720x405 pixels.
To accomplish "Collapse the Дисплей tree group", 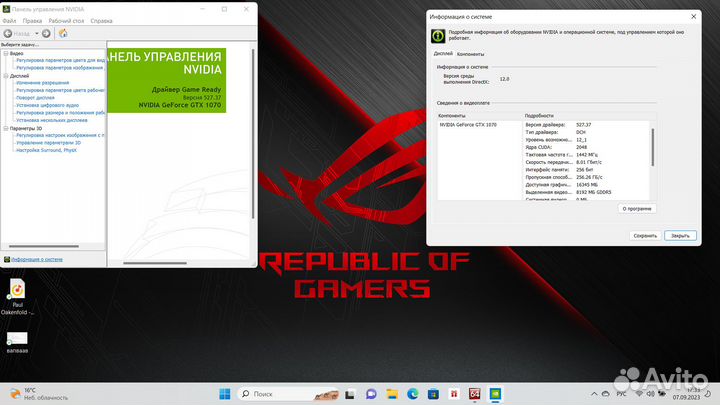I will coord(6,76).
